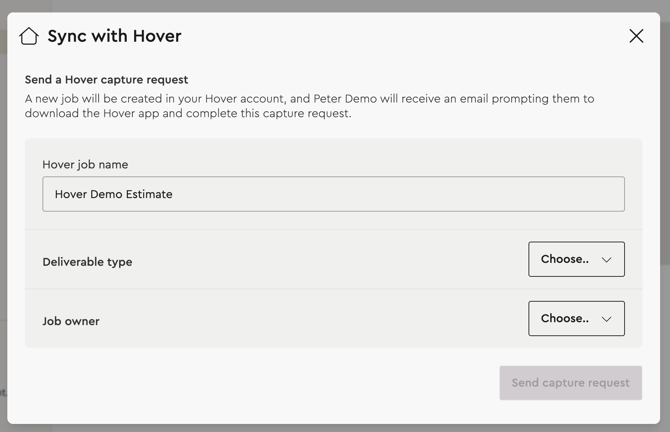This screenshot has height=432, width=670.
Task: Click the chevron arrow in Job owner dropdown
Action: (606, 320)
